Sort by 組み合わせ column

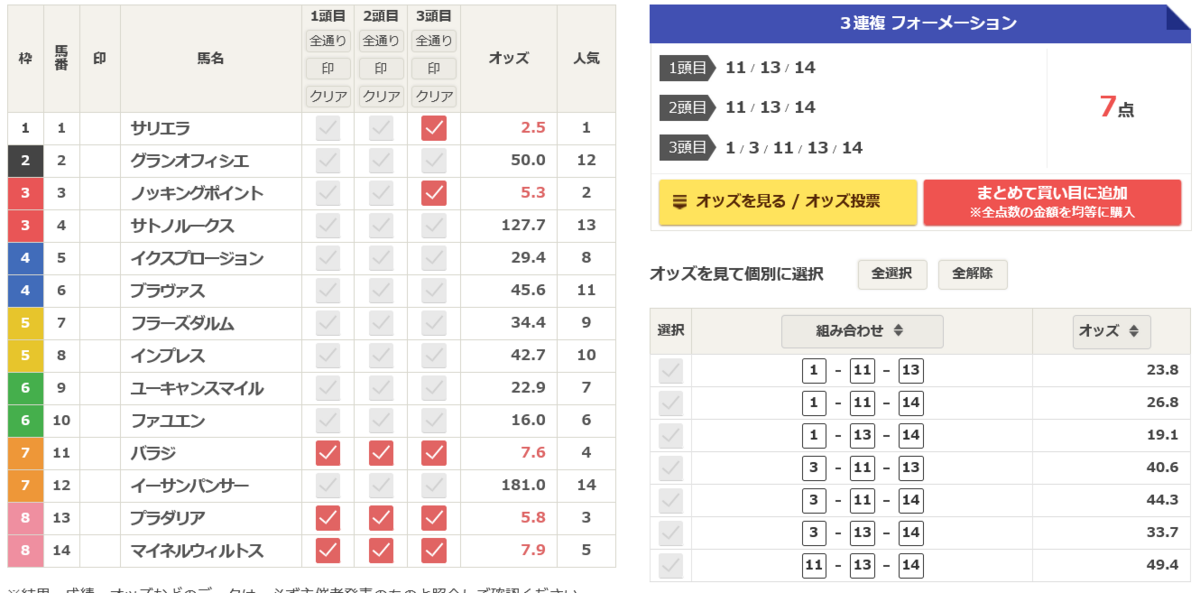click(862, 331)
